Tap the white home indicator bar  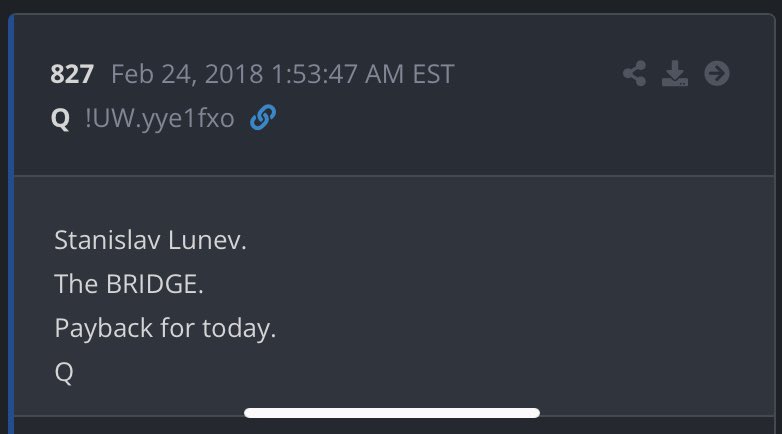pos(392,412)
